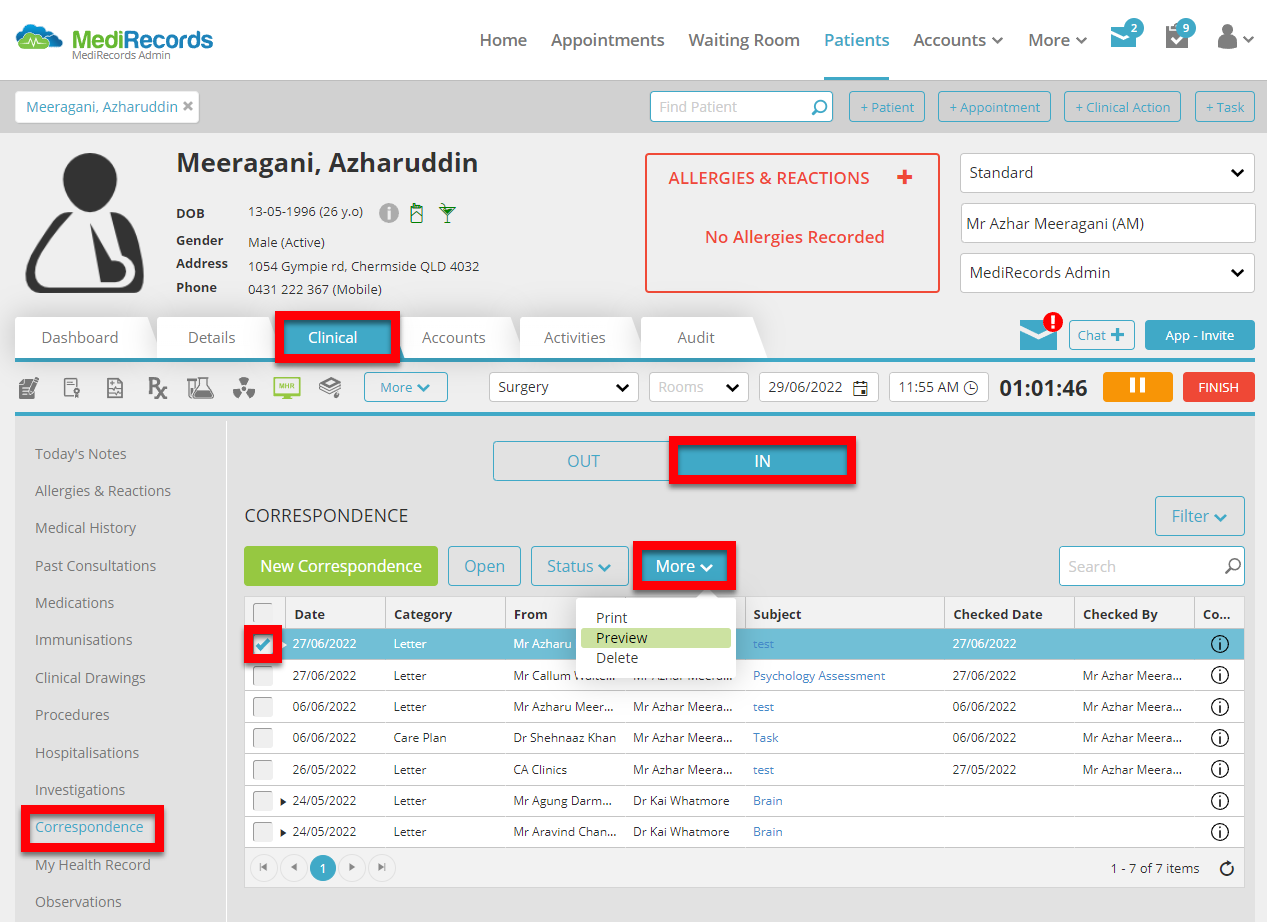Click the App - Invite button

click(x=1199, y=335)
